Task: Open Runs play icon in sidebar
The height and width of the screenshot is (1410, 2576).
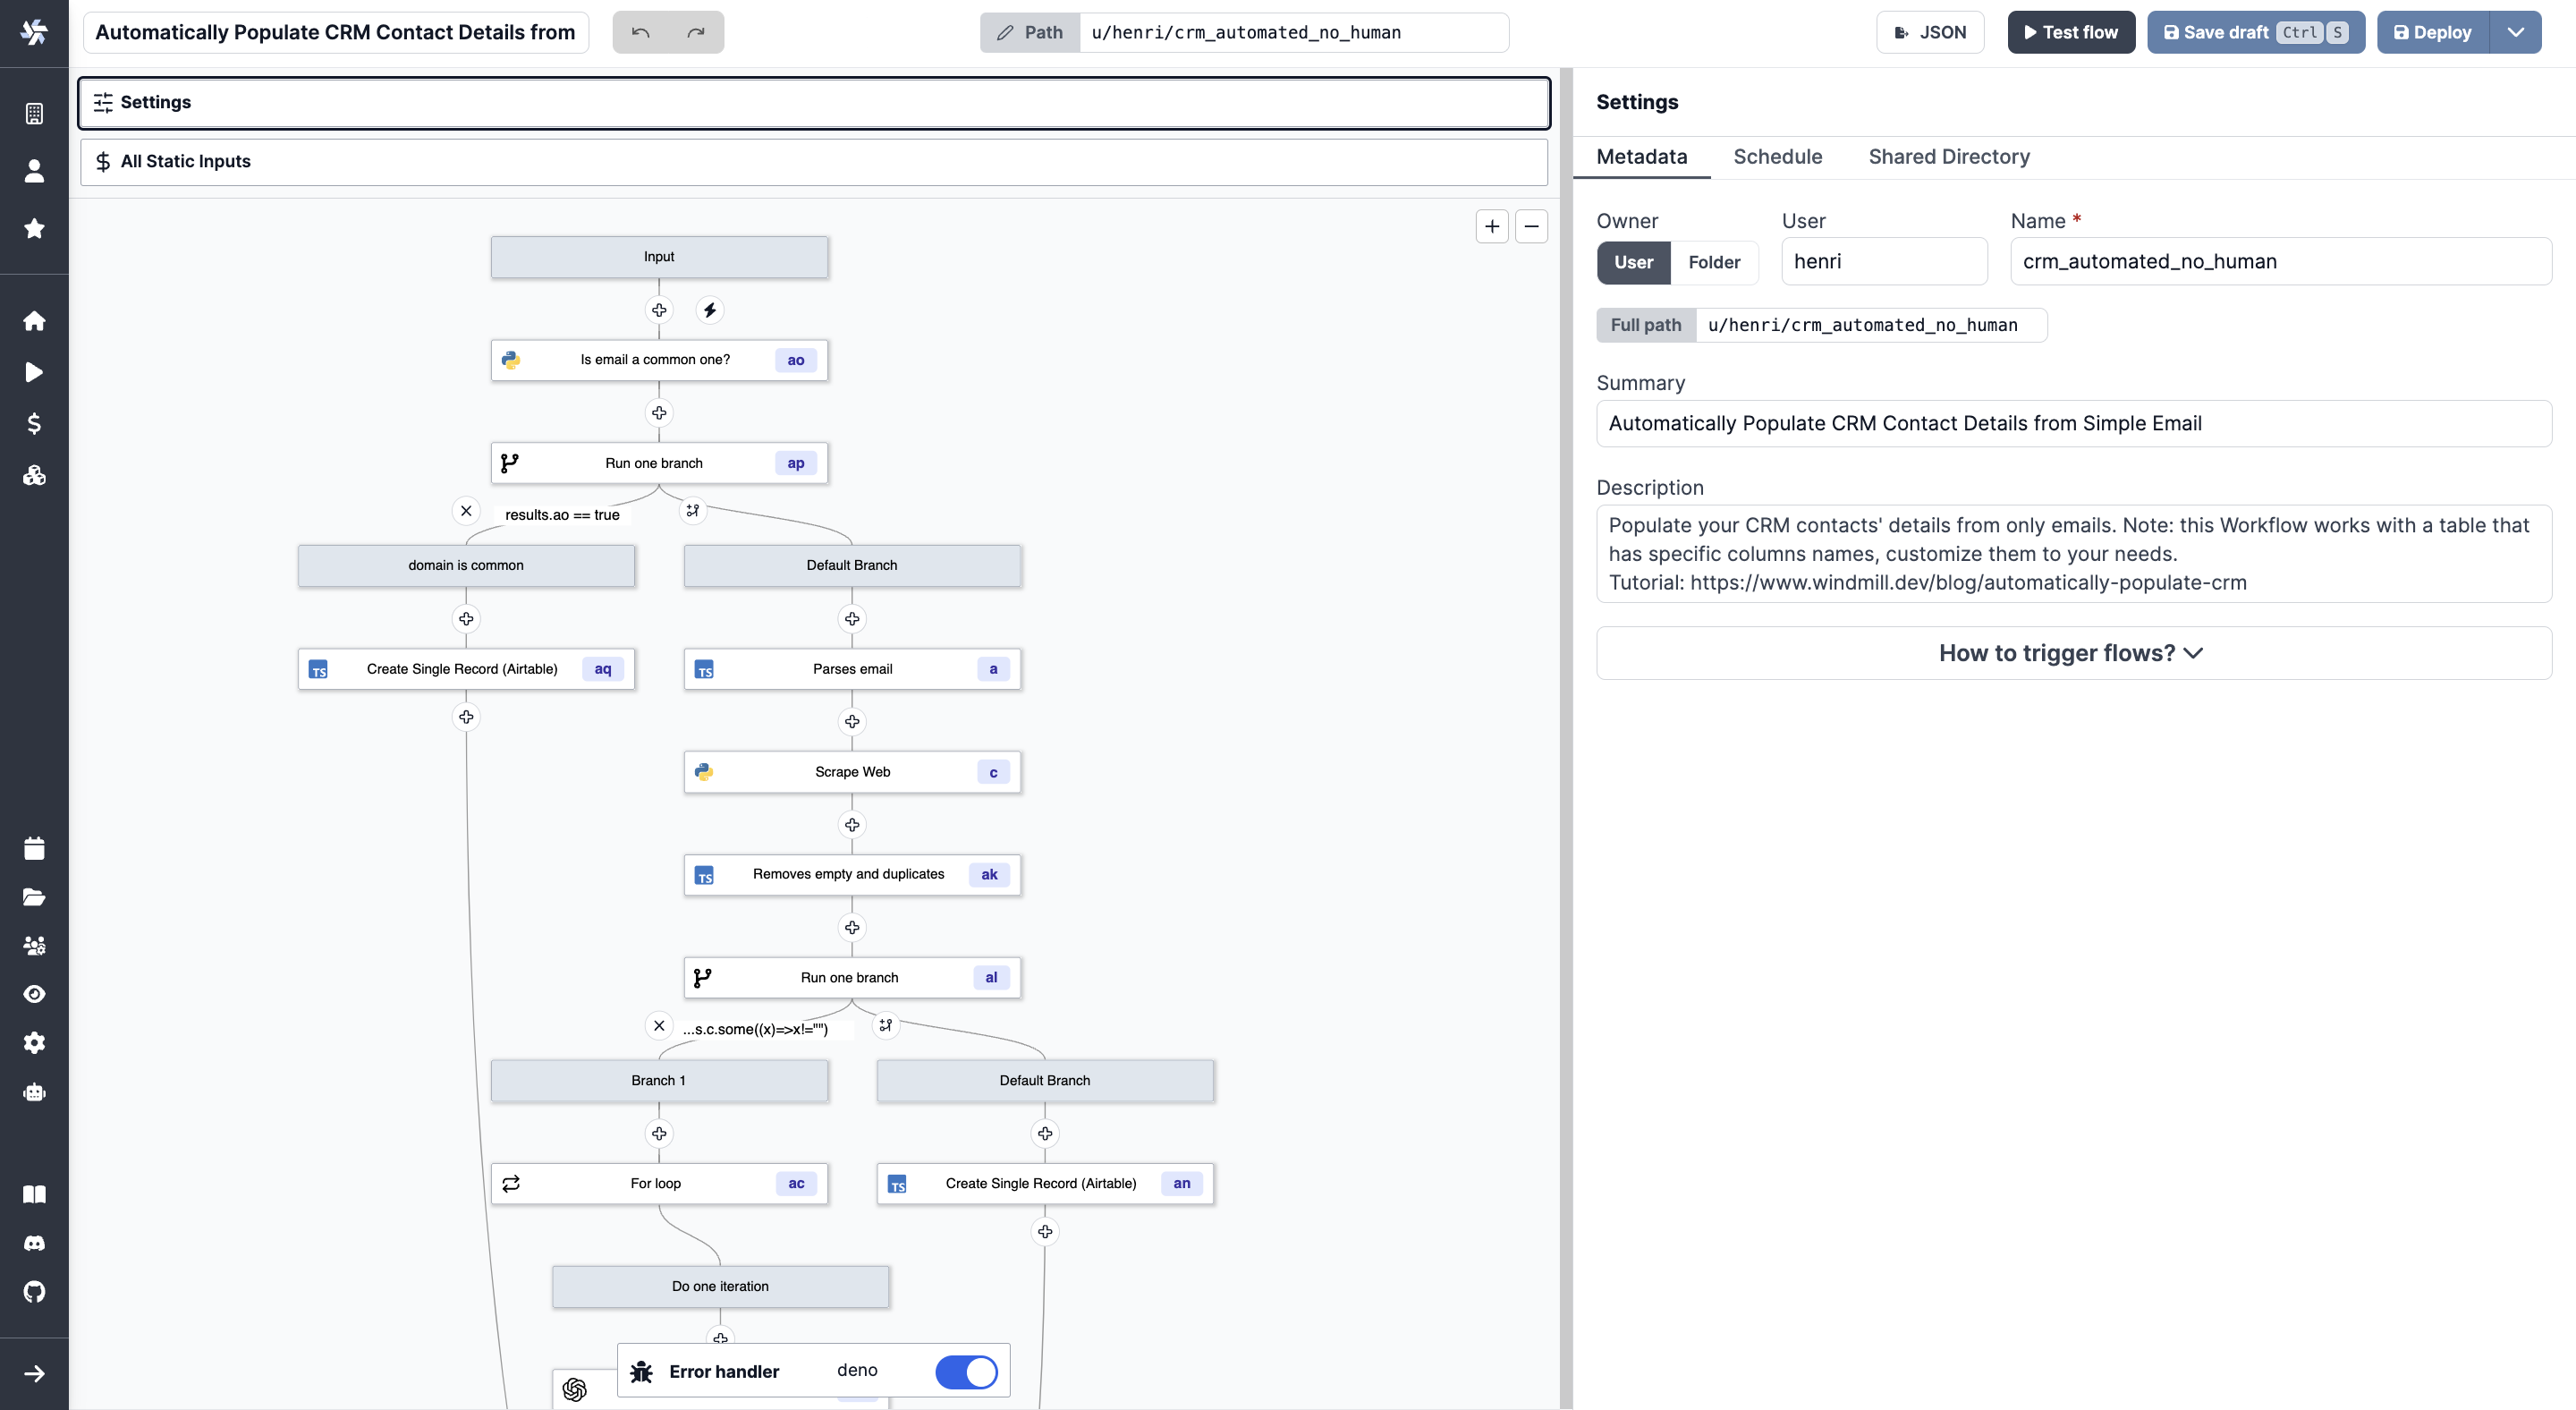Action: [34, 372]
